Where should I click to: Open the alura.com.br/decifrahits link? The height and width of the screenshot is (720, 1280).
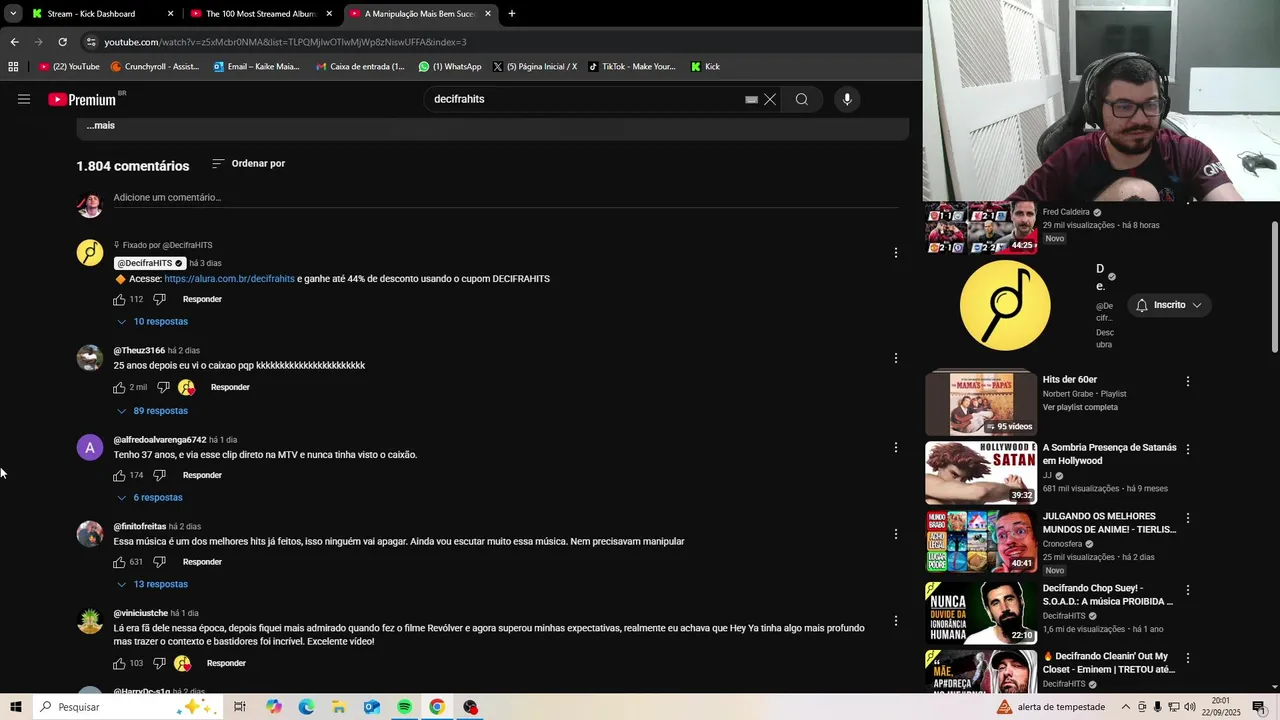[x=229, y=279]
